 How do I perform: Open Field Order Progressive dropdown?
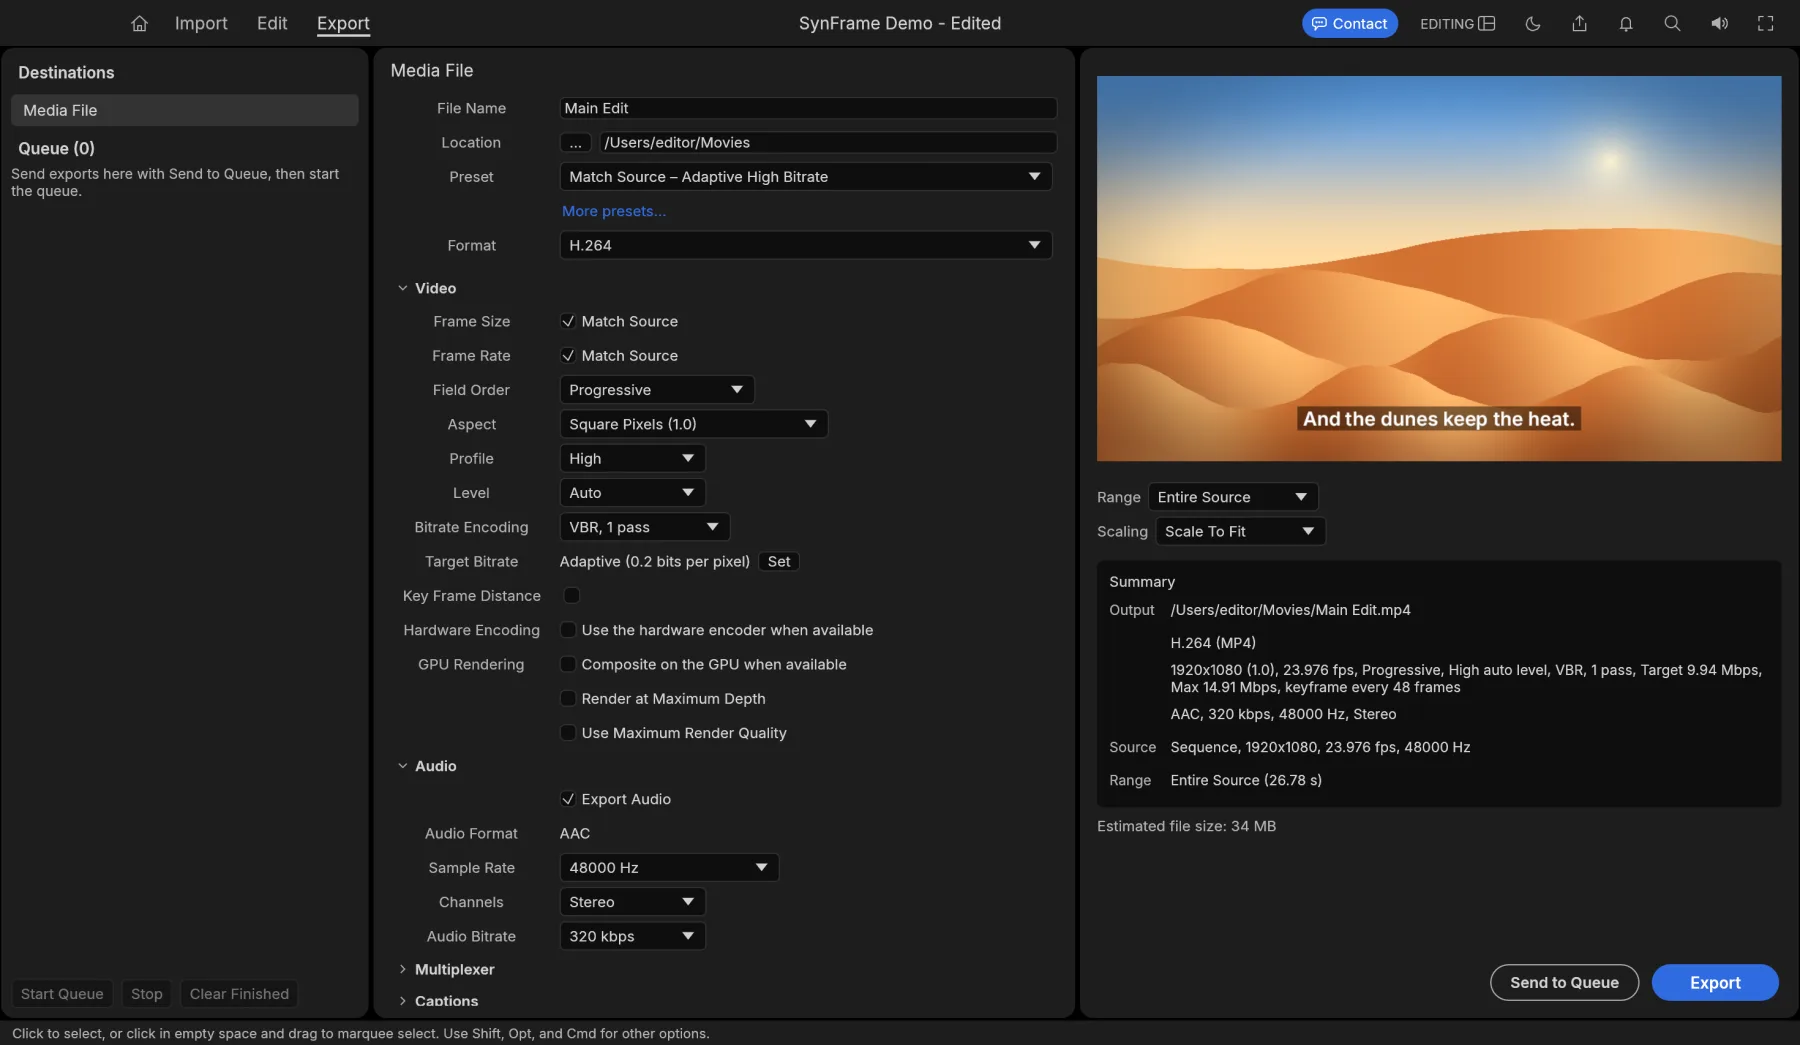point(657,390)
